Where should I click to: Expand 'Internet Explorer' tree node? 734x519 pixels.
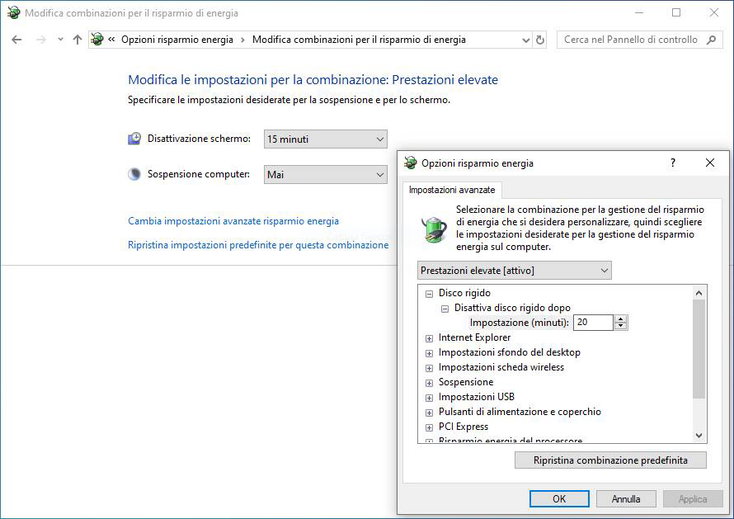click(429, 339)
